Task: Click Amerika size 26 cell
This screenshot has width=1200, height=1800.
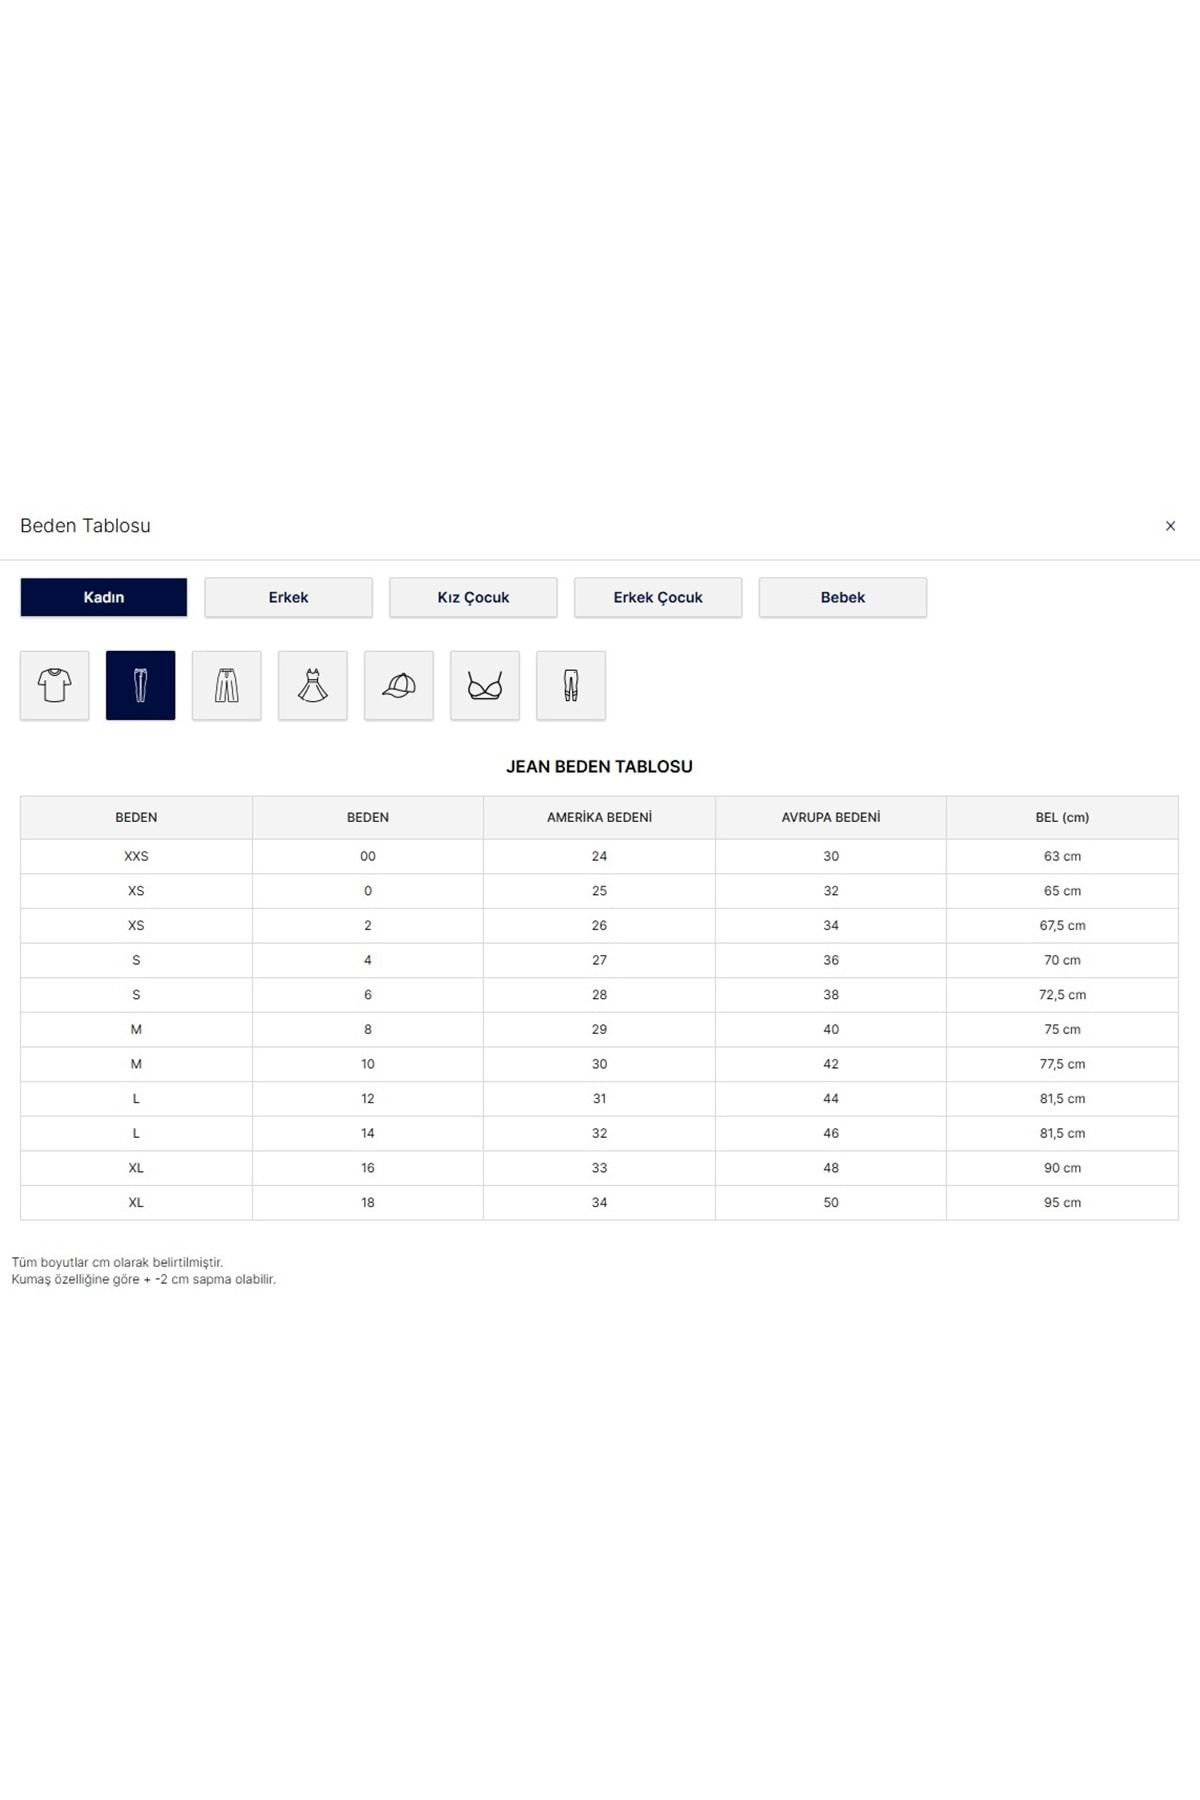Action: [599, 926]
